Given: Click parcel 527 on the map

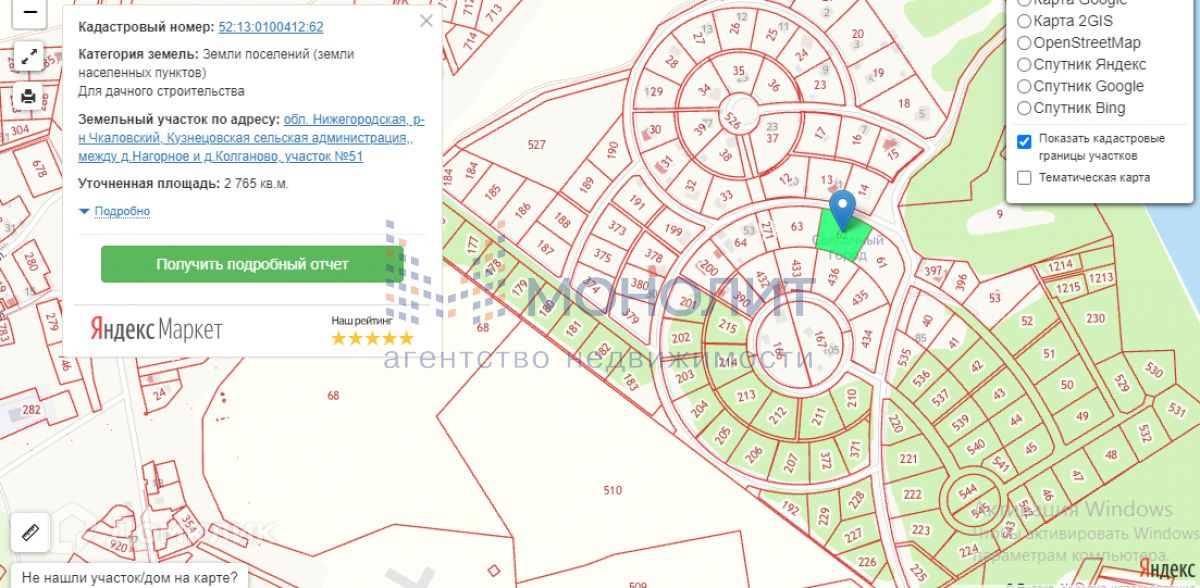Looking at the screenshot, I should click(537, 145).
